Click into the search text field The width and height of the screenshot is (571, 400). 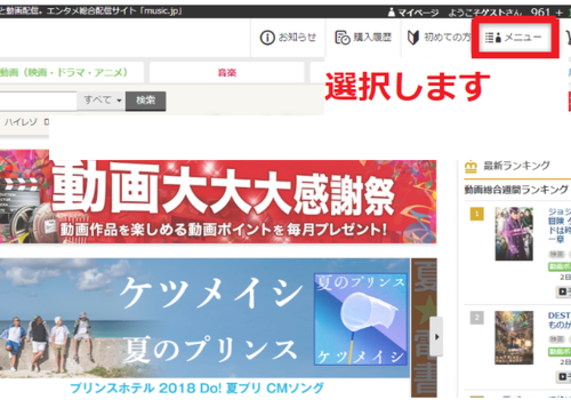38,101
